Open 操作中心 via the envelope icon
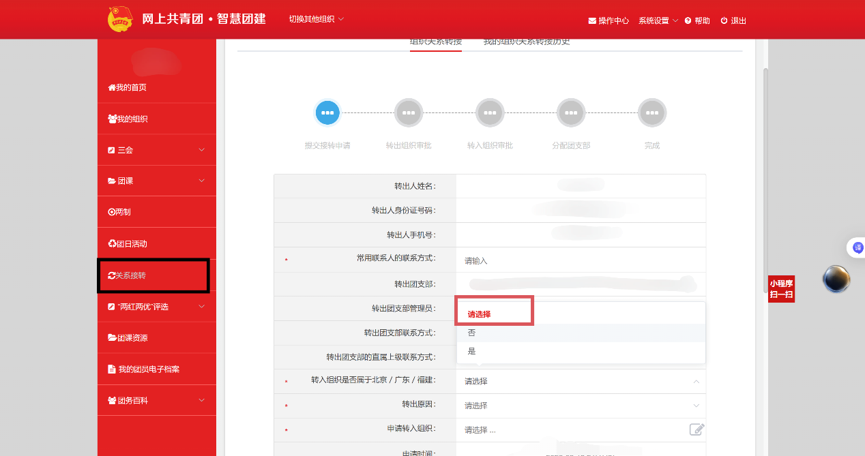865x456 pixels. [x=608, y=21]
